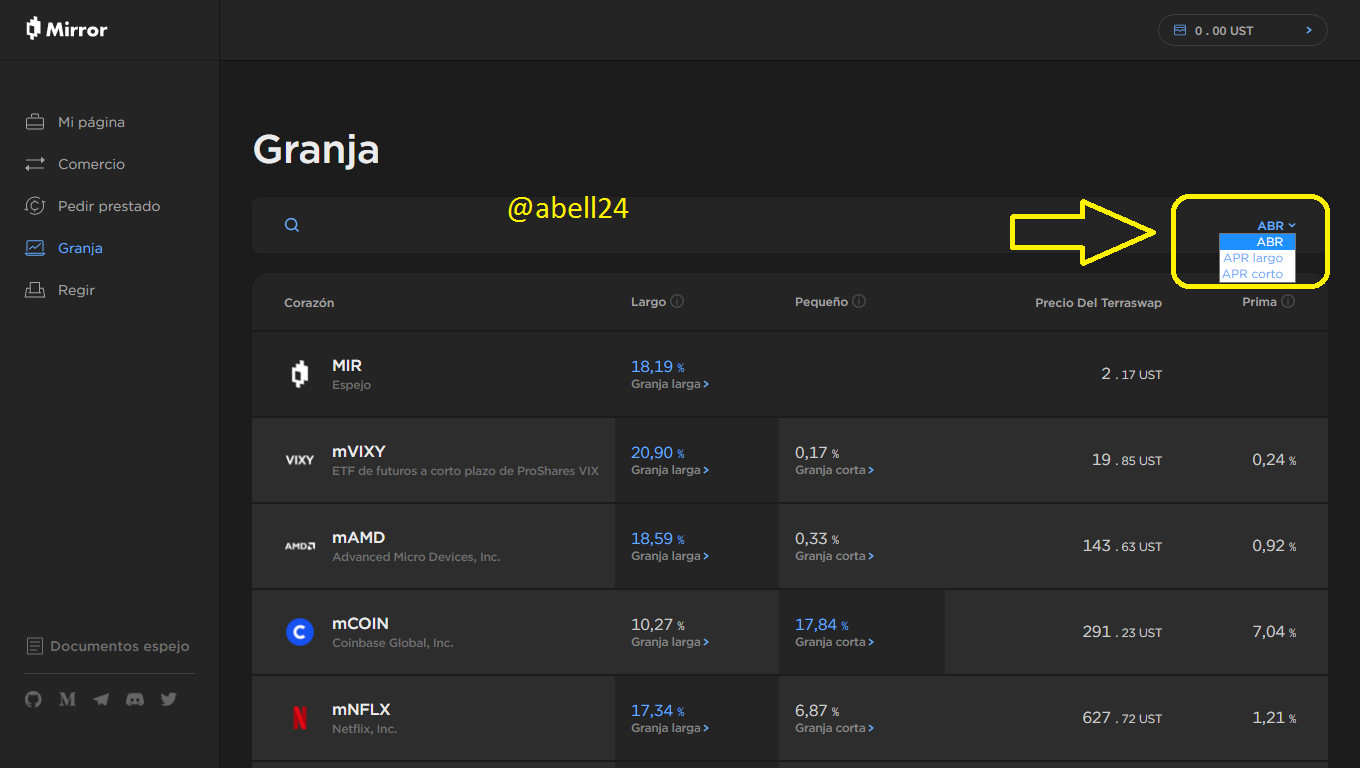The height and width of the screenshot is (768, 1360).
Task: Click the mVIXY token icon
Action: [x=300, y=460]
